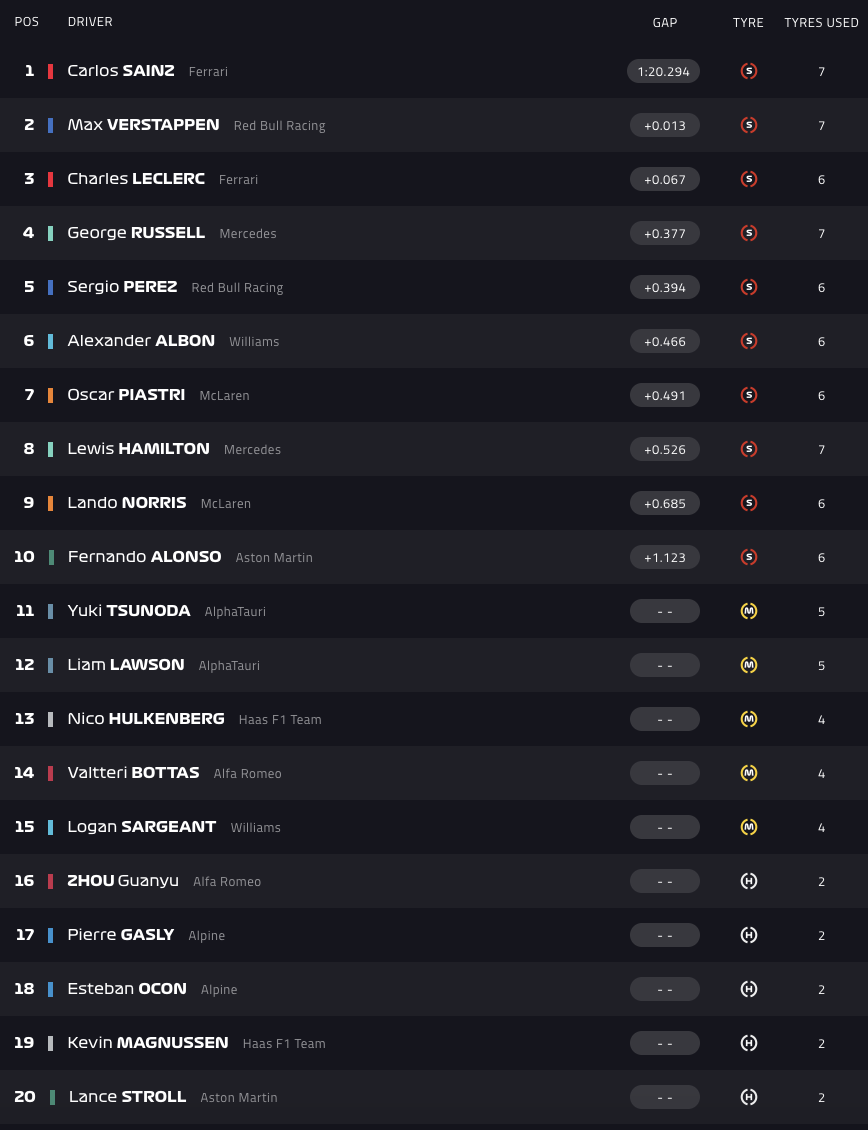Click Kevin Magnussen's hard tyre icon
The image size is (868, 1130).
[749, 1043]
